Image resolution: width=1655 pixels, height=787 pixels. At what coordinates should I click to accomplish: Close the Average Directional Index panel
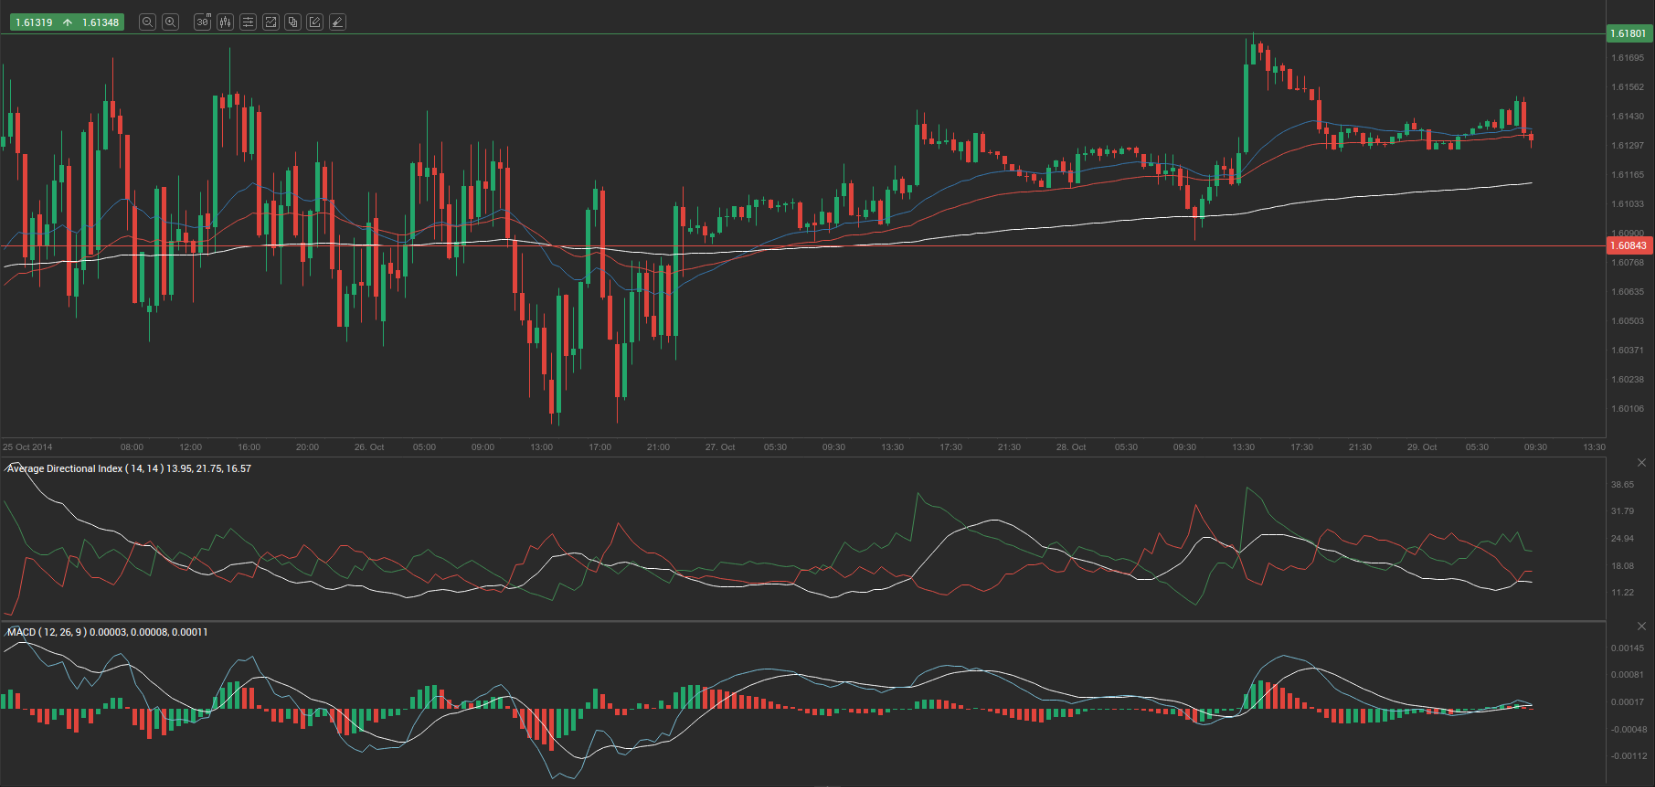click(1641, 463)
